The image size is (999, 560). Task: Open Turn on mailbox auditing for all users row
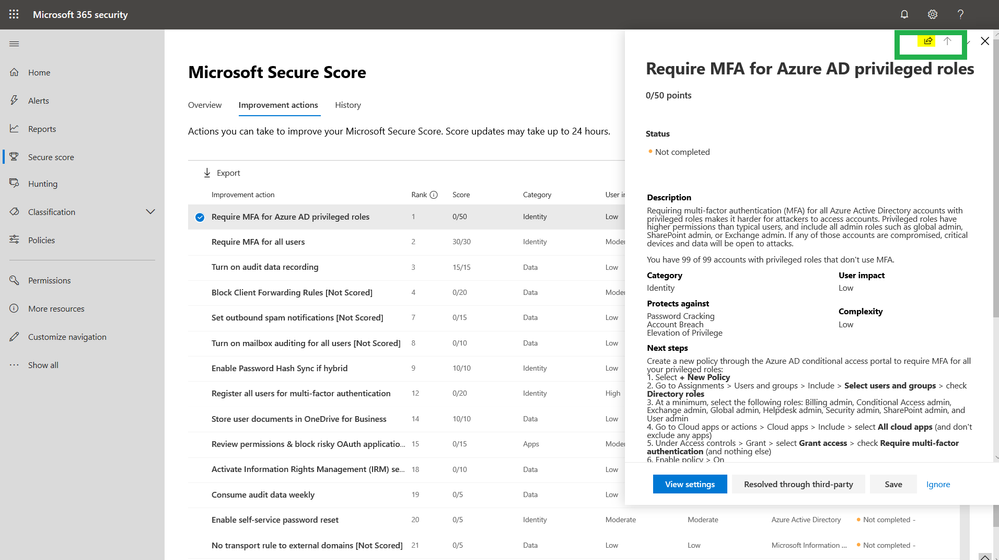pyautogui.click(x=406, y=343)
